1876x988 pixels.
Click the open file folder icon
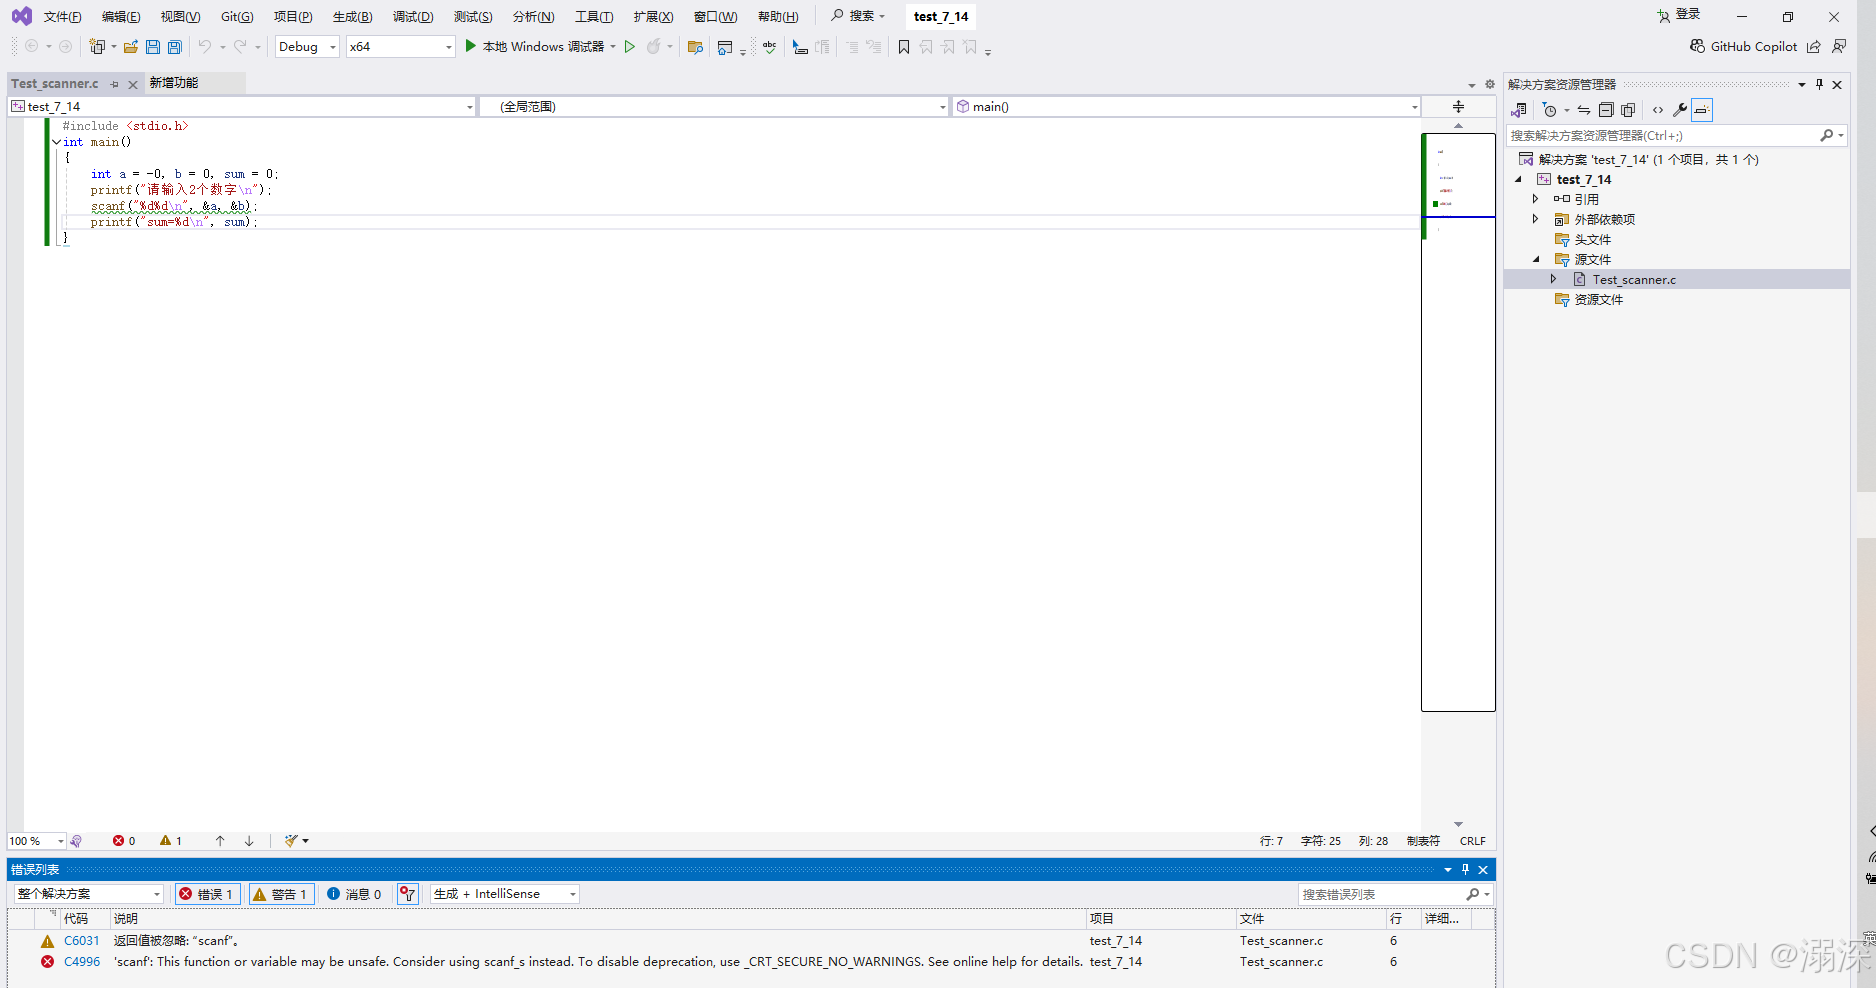click(x=131, y=47)
